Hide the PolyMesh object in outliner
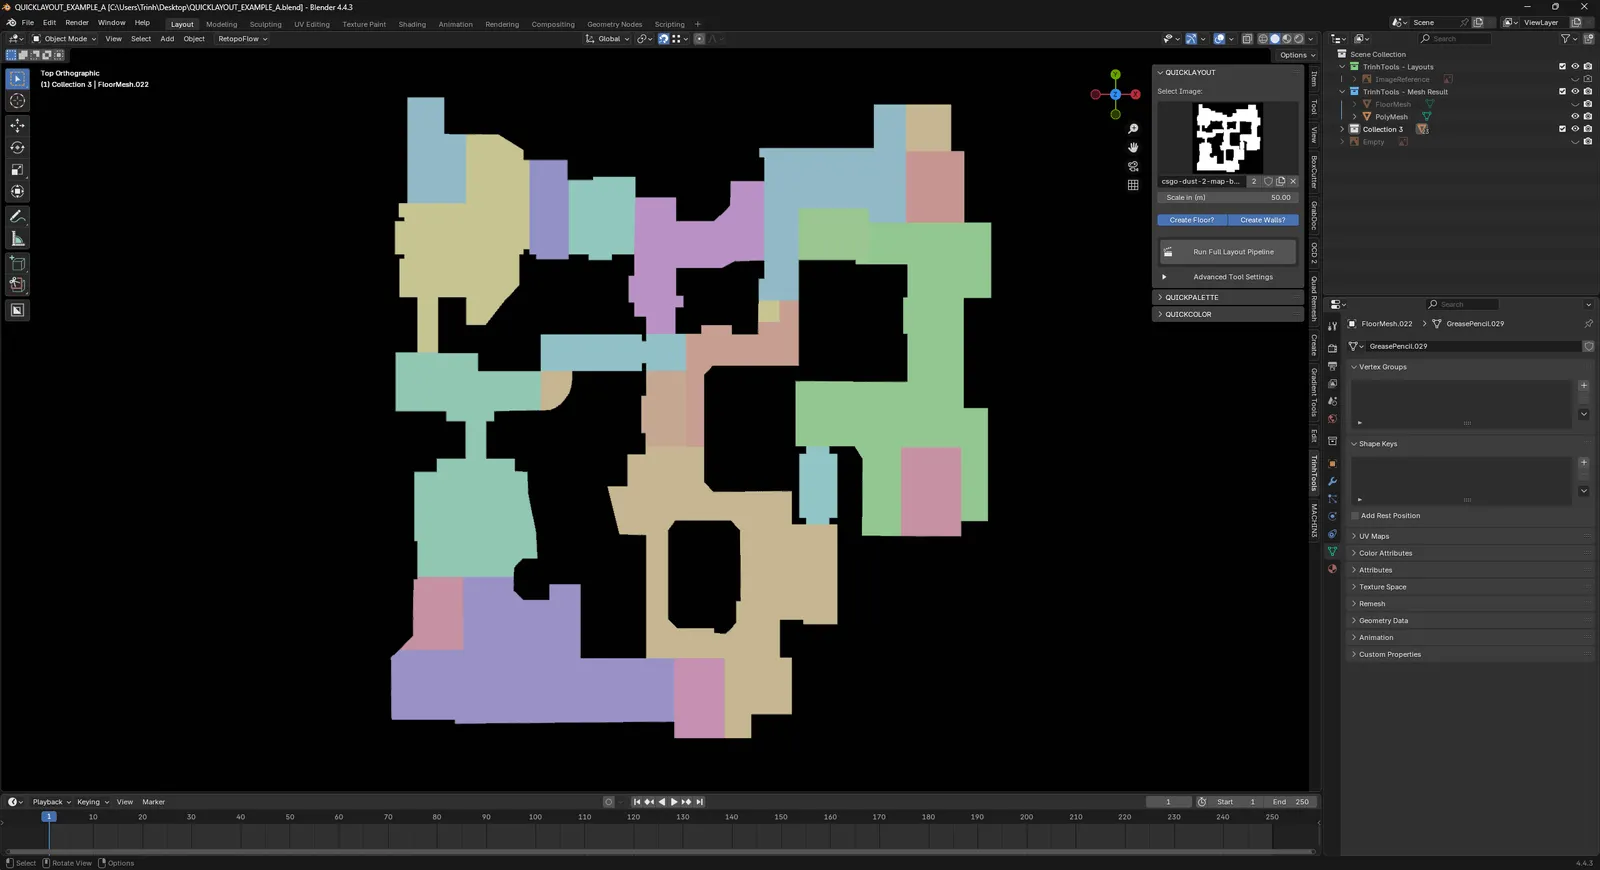 1575,117
